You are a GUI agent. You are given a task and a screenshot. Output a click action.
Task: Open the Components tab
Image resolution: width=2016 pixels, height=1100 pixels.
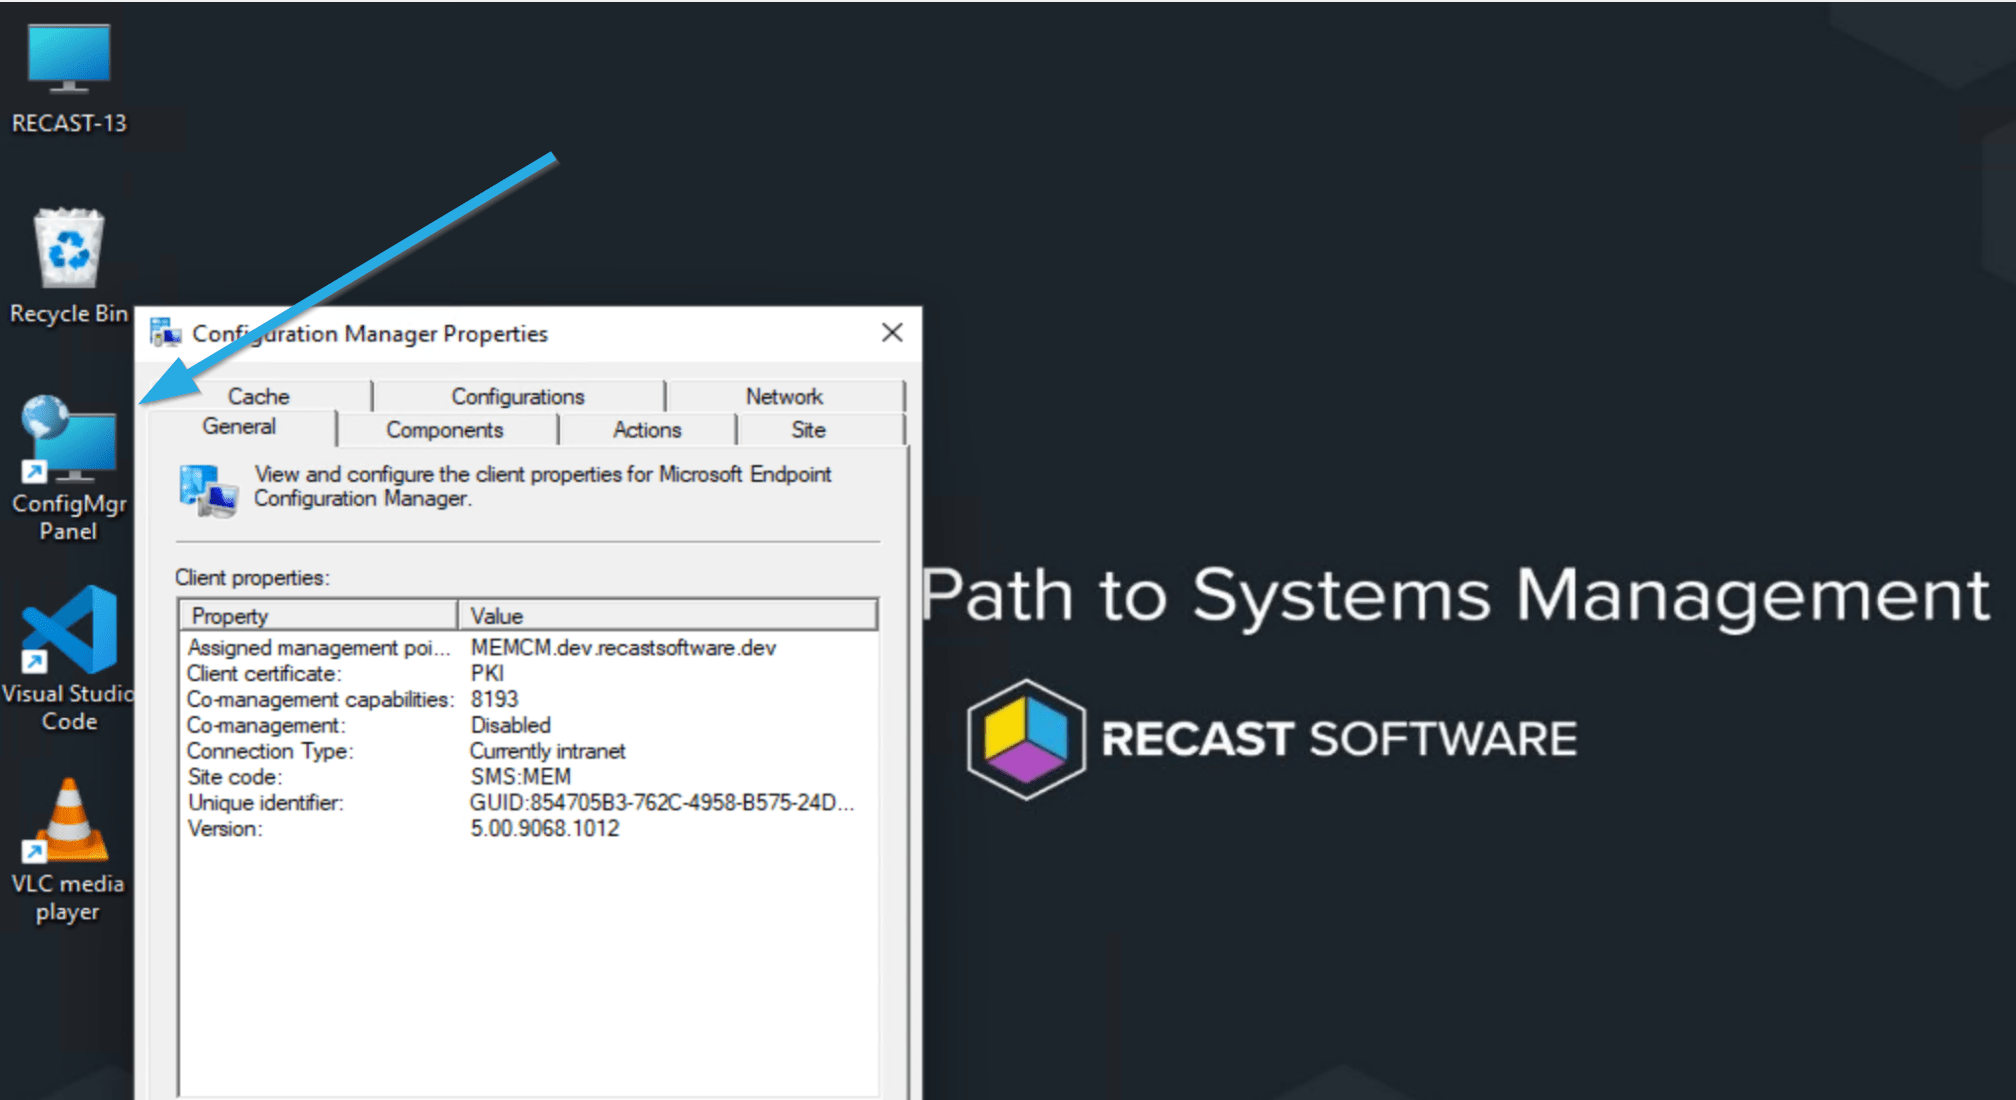445,430
